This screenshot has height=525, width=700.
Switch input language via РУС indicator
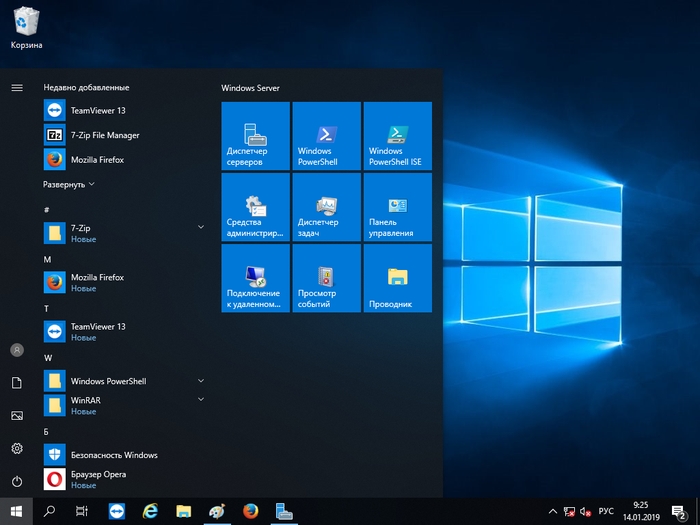pos(606,511)
